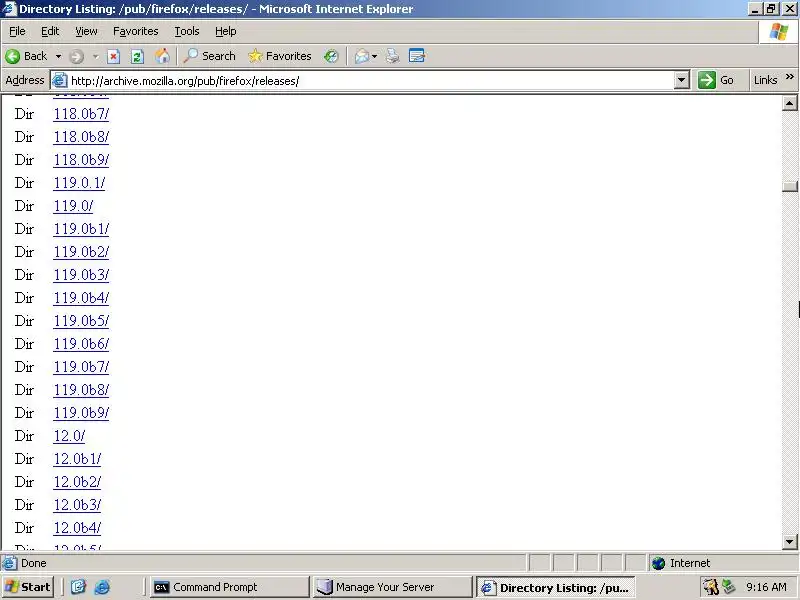Open the 12.0b3/ directory link
The height and width of the screenshot is (600, 800).
tap(77, 505)
